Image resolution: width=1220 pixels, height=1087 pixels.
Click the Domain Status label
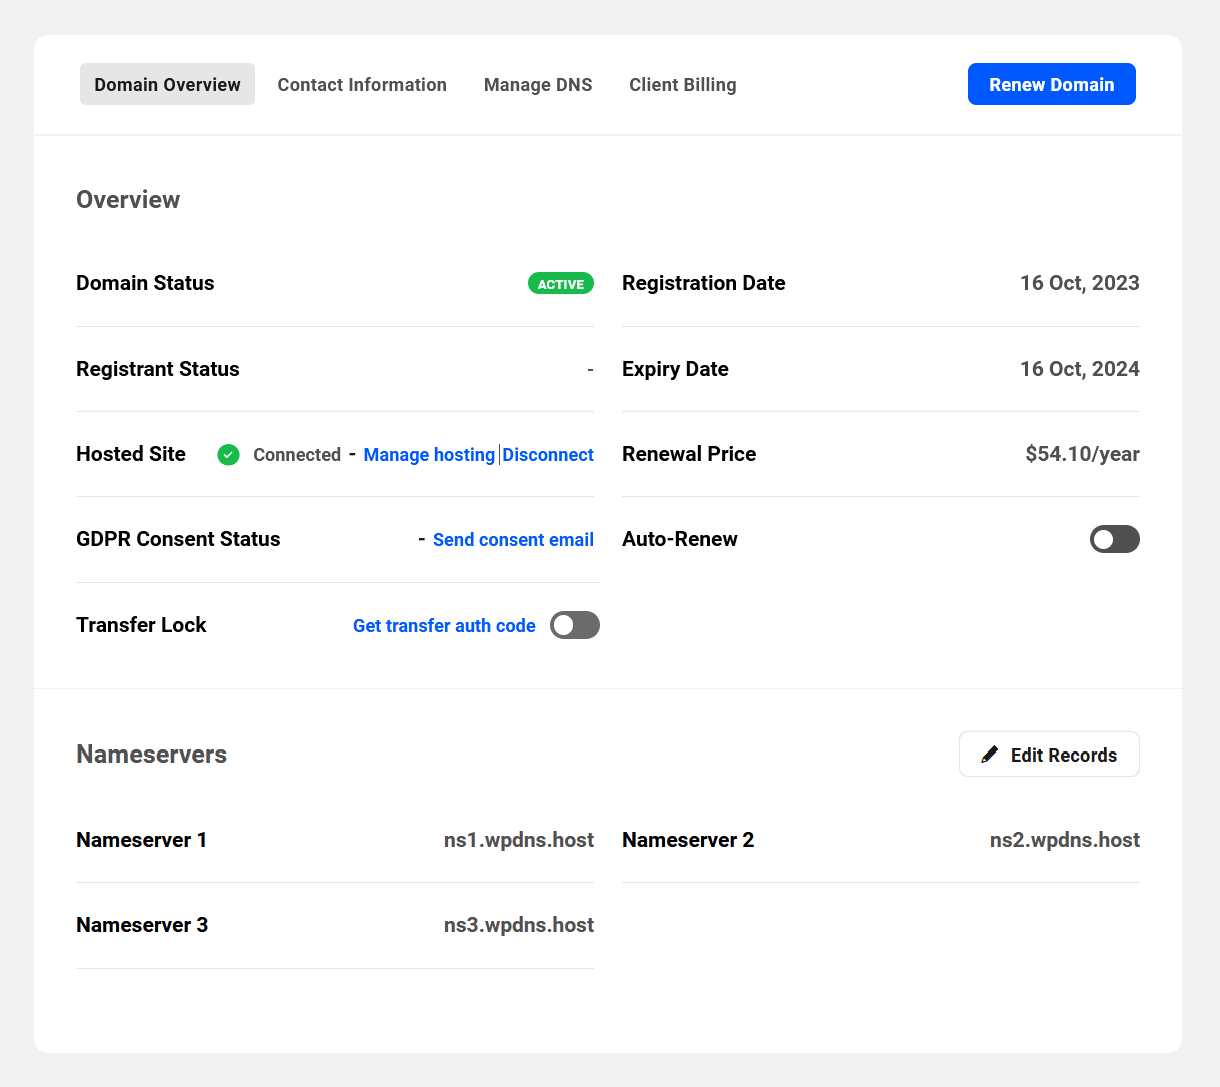(x=145, y=283)
